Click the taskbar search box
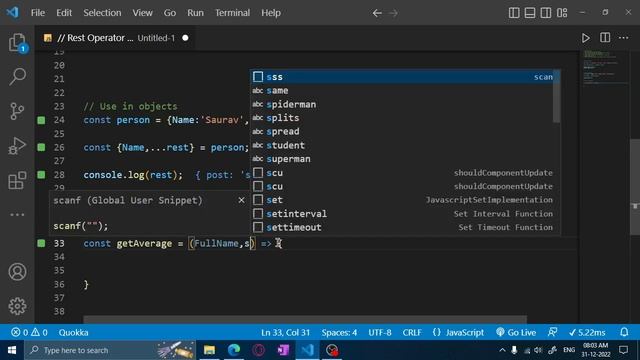 click(109, 350)
